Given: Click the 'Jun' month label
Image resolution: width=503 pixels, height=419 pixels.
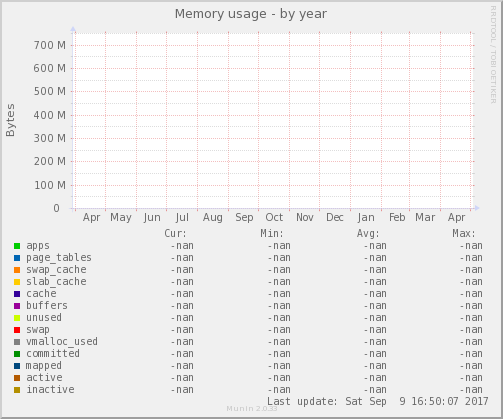Looking at the screenshot, I should [152, 218].
